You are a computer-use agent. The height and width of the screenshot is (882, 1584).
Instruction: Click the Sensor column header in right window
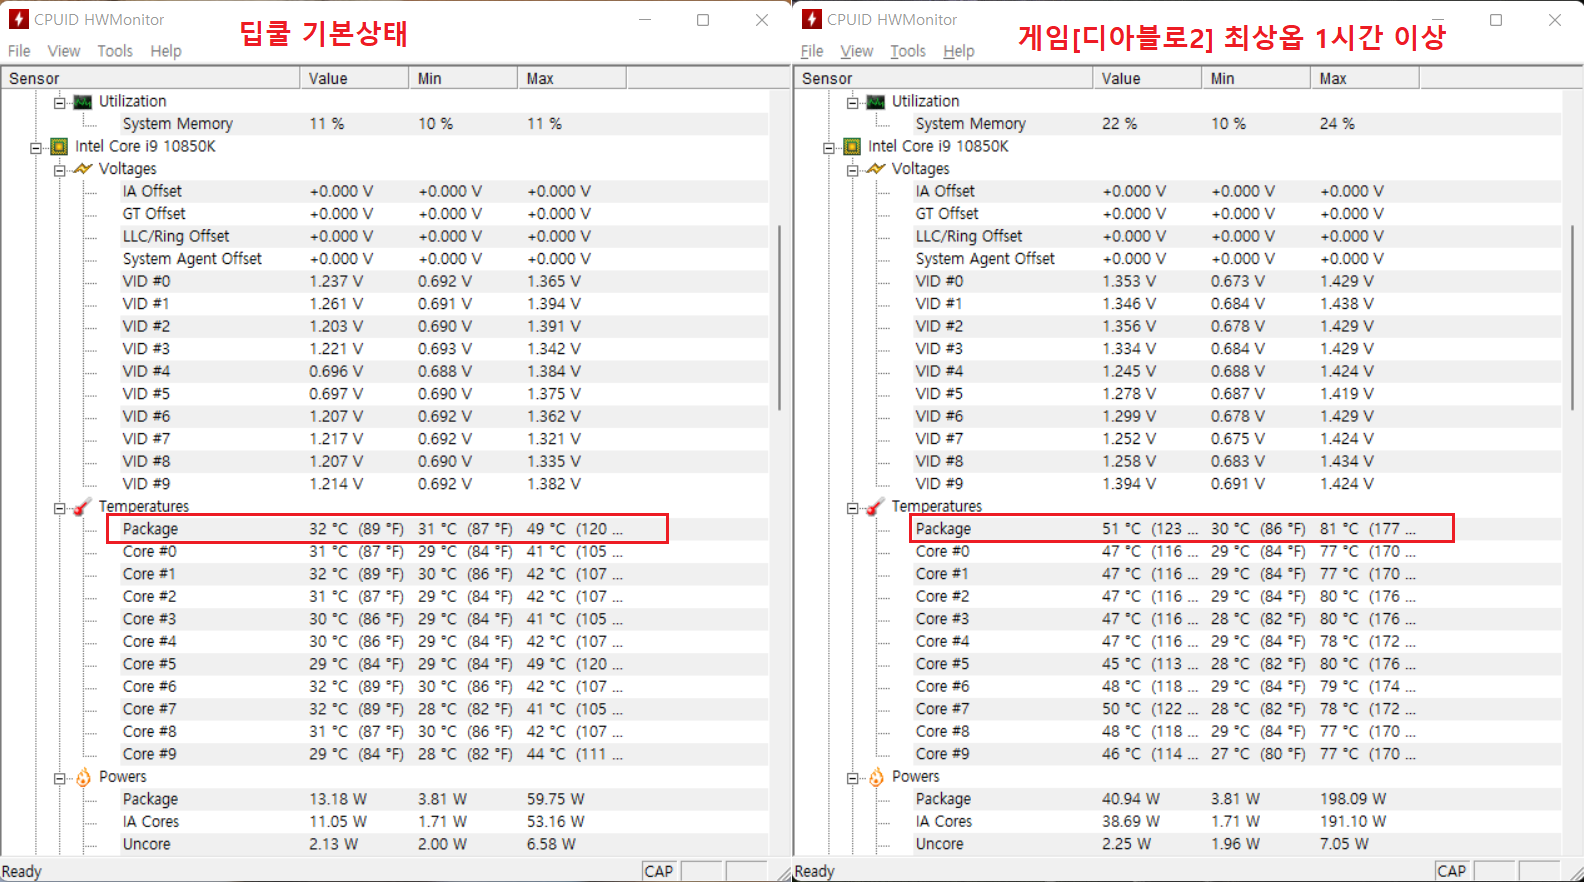943,78
